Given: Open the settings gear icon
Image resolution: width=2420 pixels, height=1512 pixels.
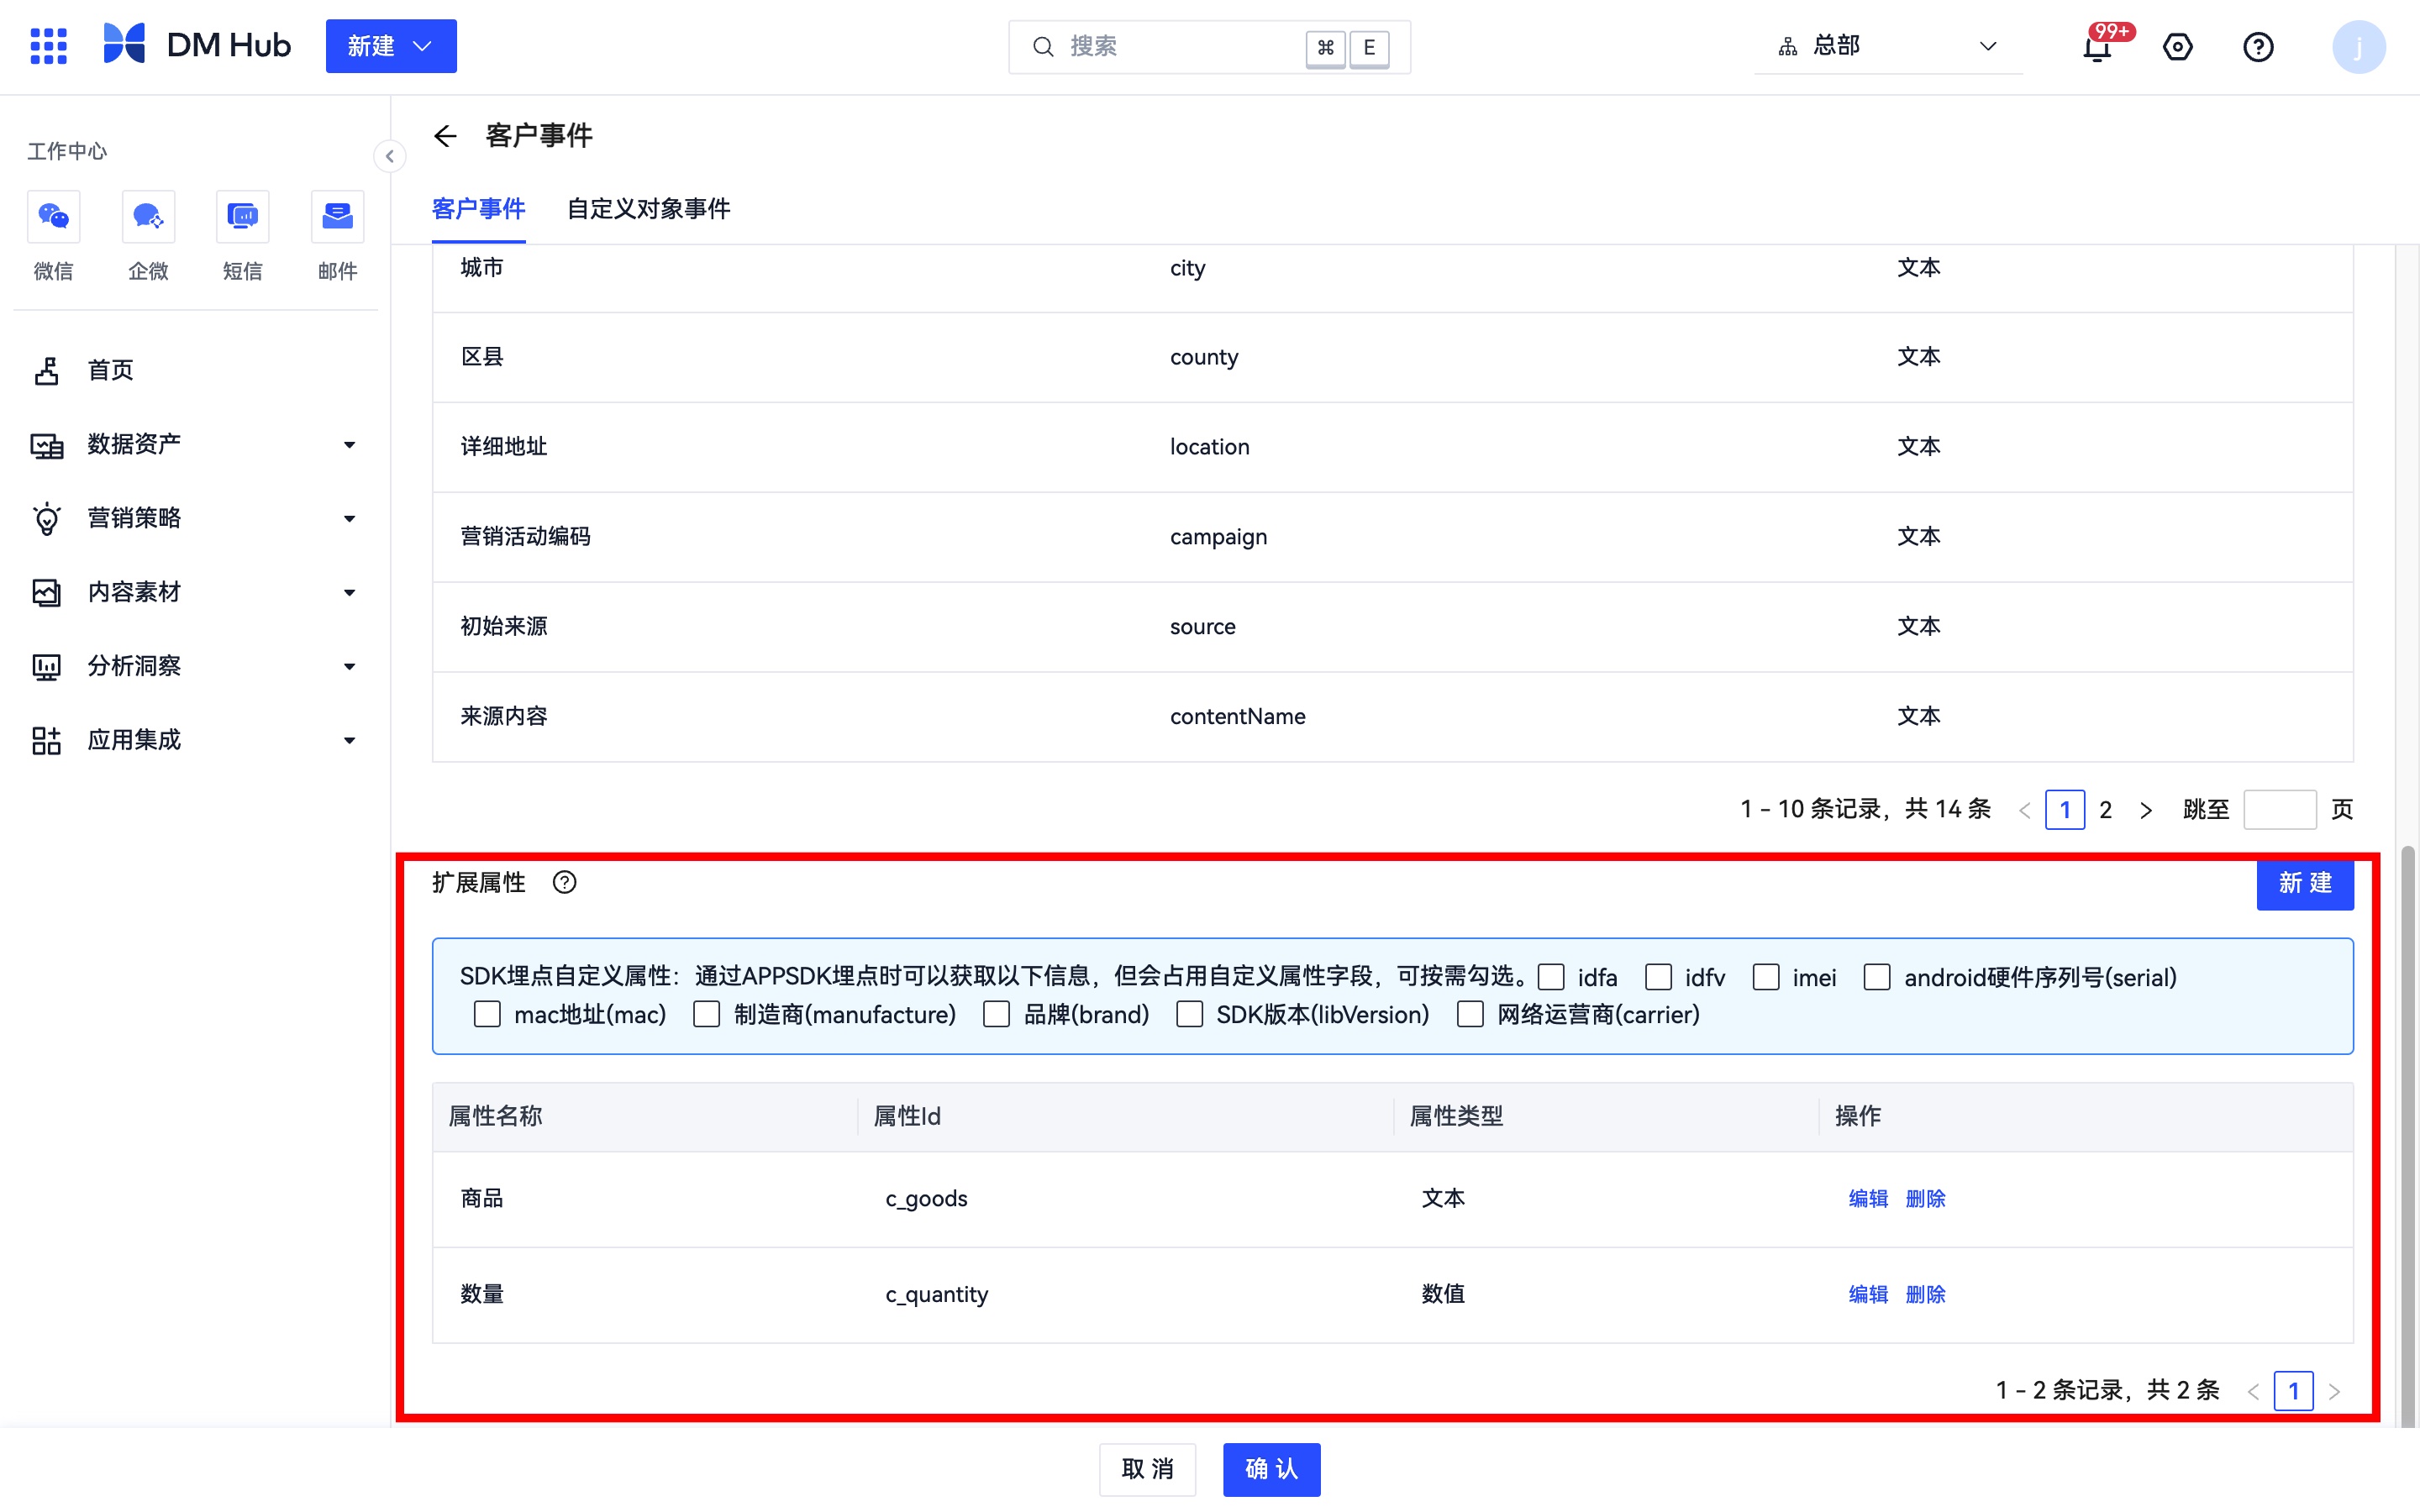Looking at the screenshot, I should click(2177, 47).
